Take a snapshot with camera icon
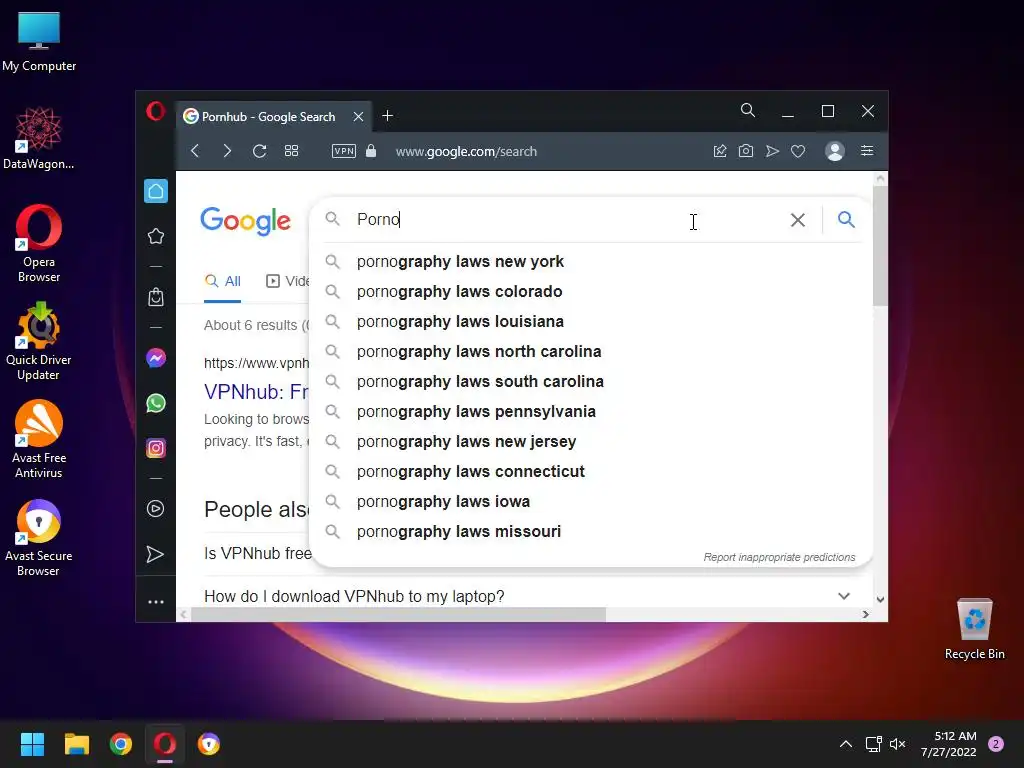 (x=746, y=151)
